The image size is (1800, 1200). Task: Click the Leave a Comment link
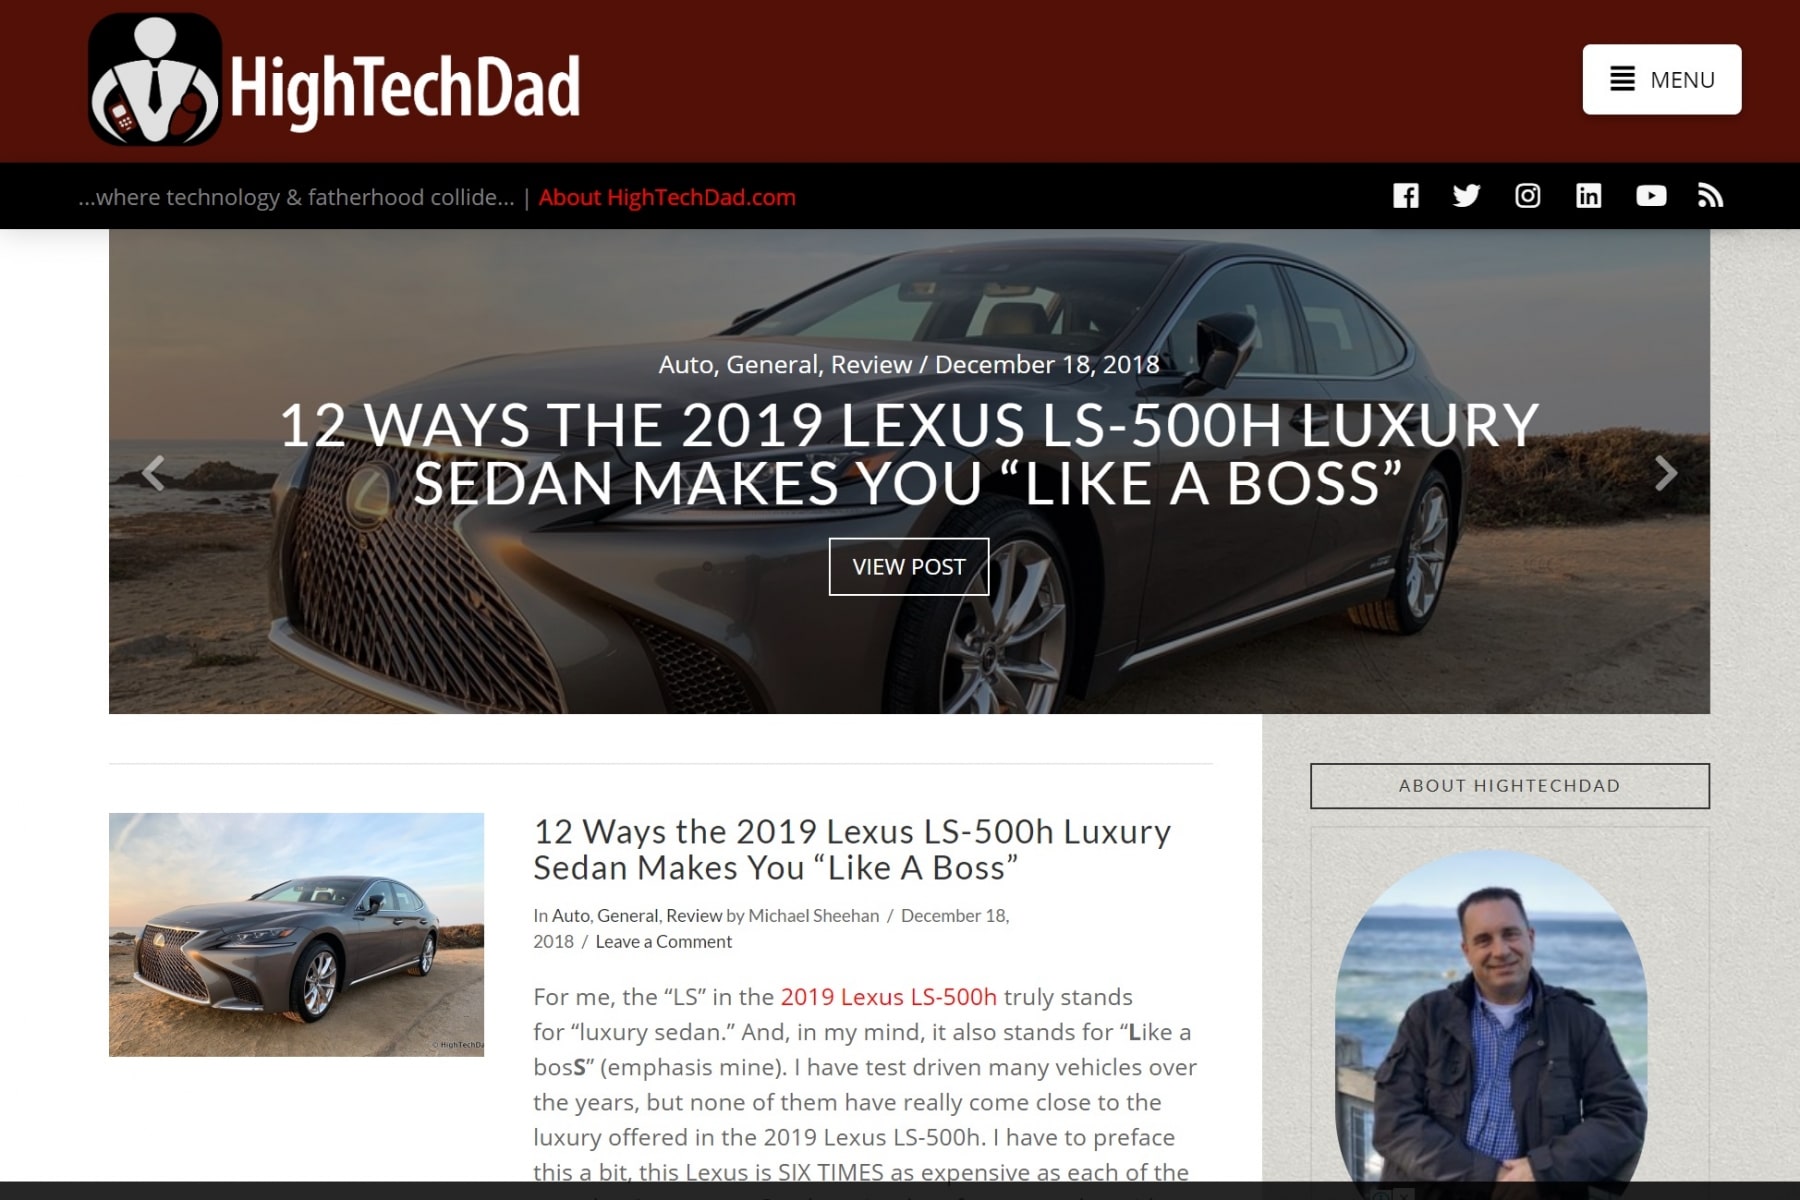tap(663, 941)
